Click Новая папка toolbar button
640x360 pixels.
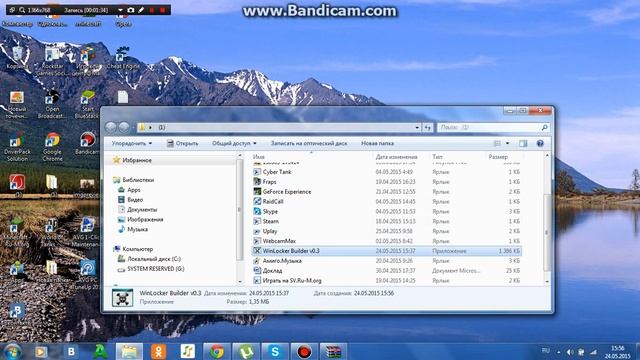point(377,143)
